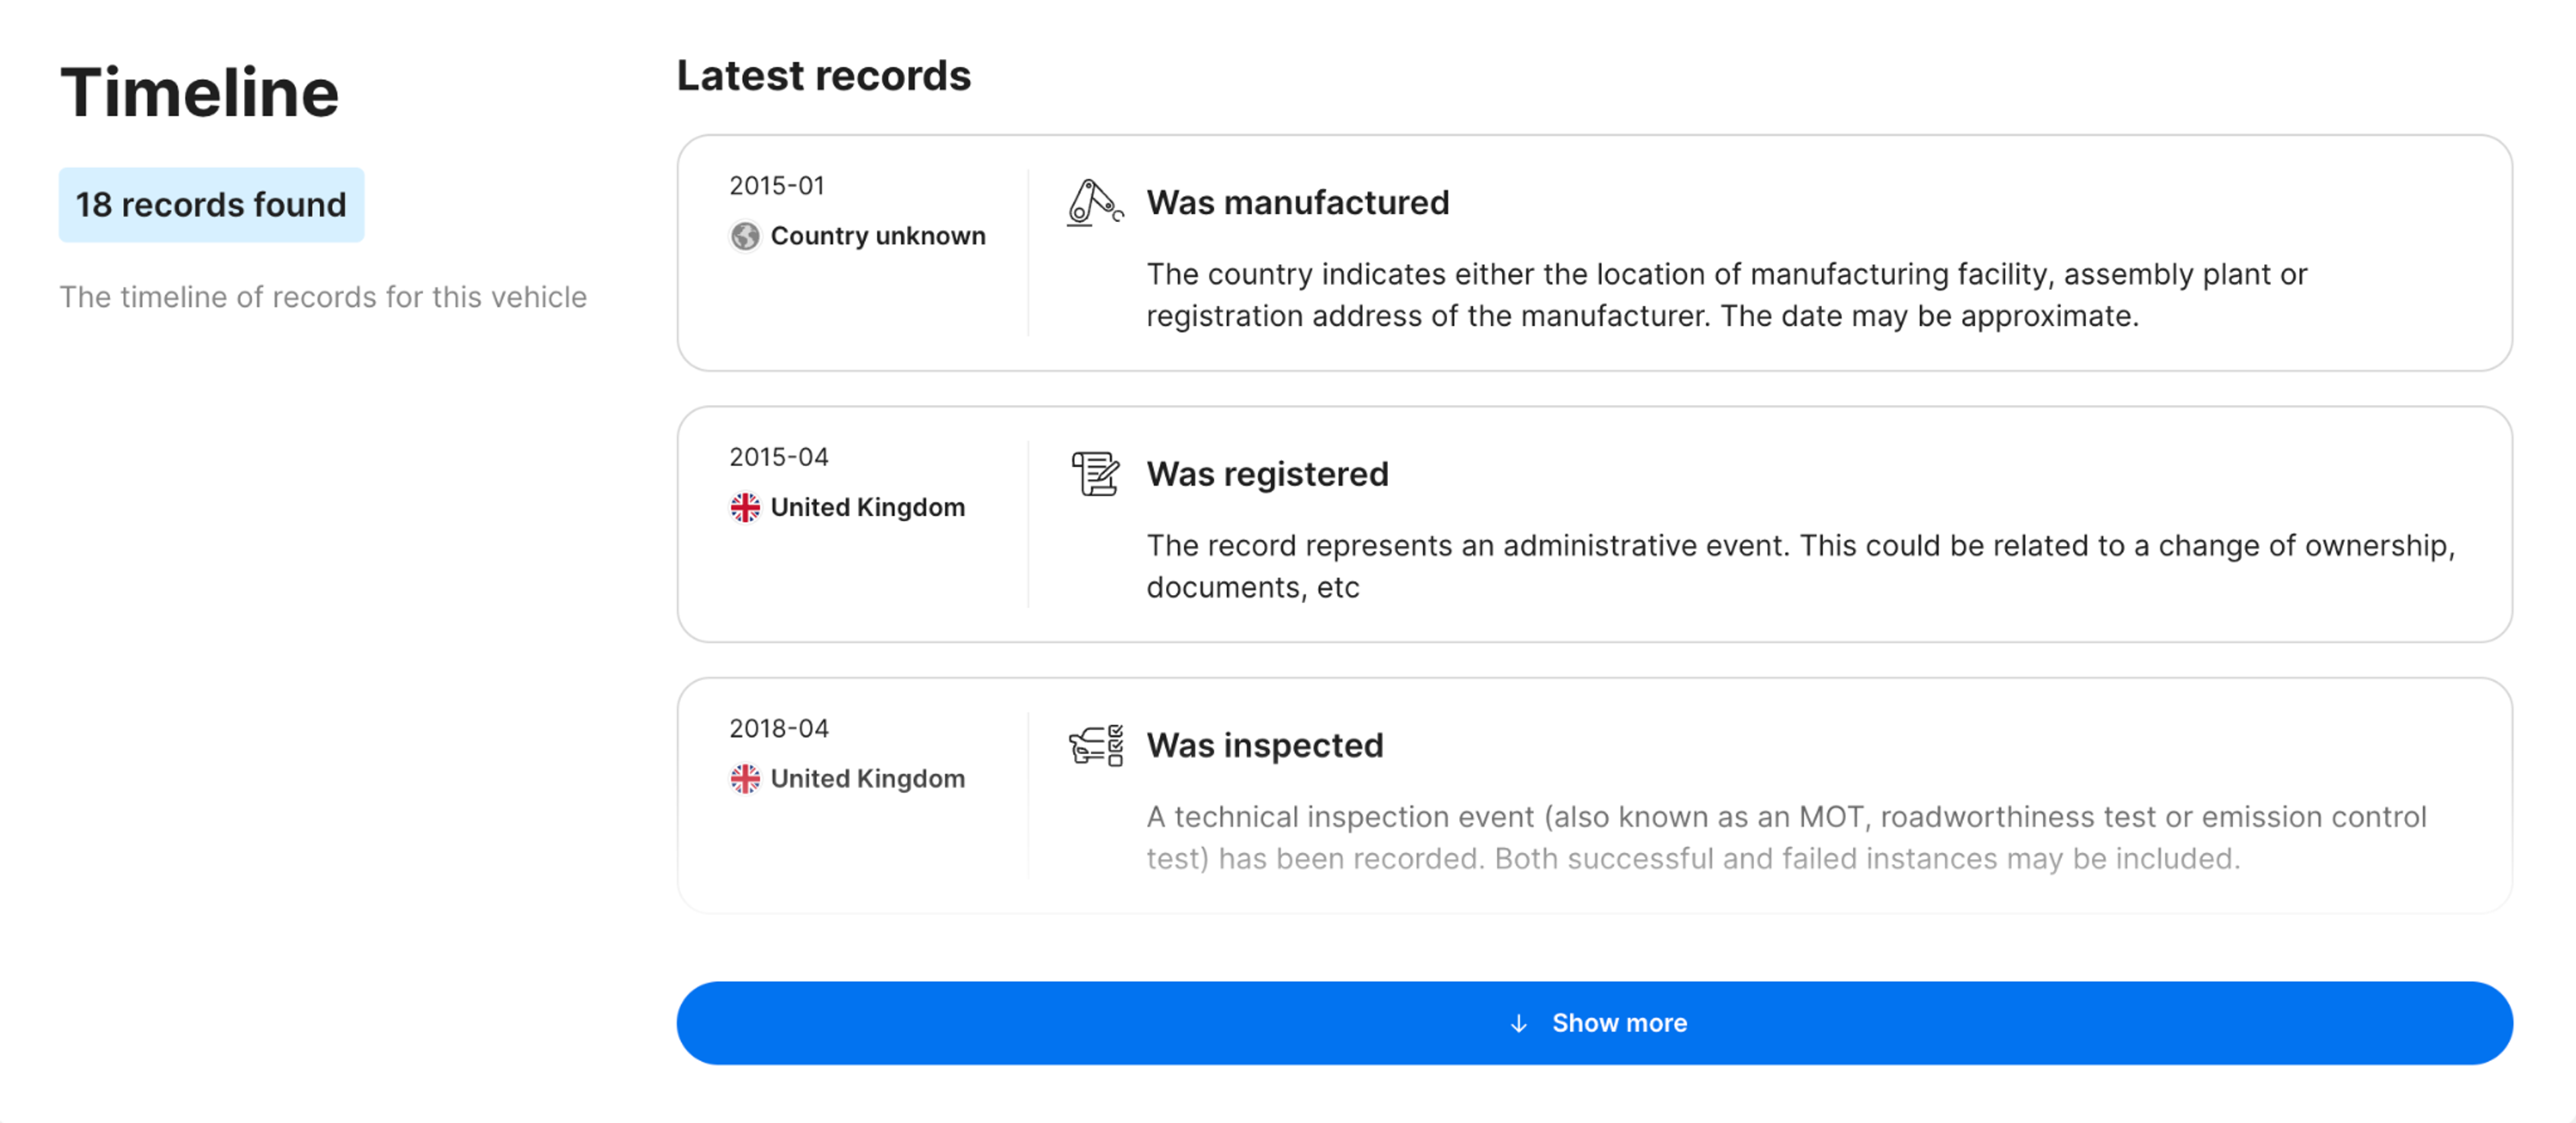Click the document registration icon
This screenshot has height=1123, width=2576.
[x=1094, y=474]
